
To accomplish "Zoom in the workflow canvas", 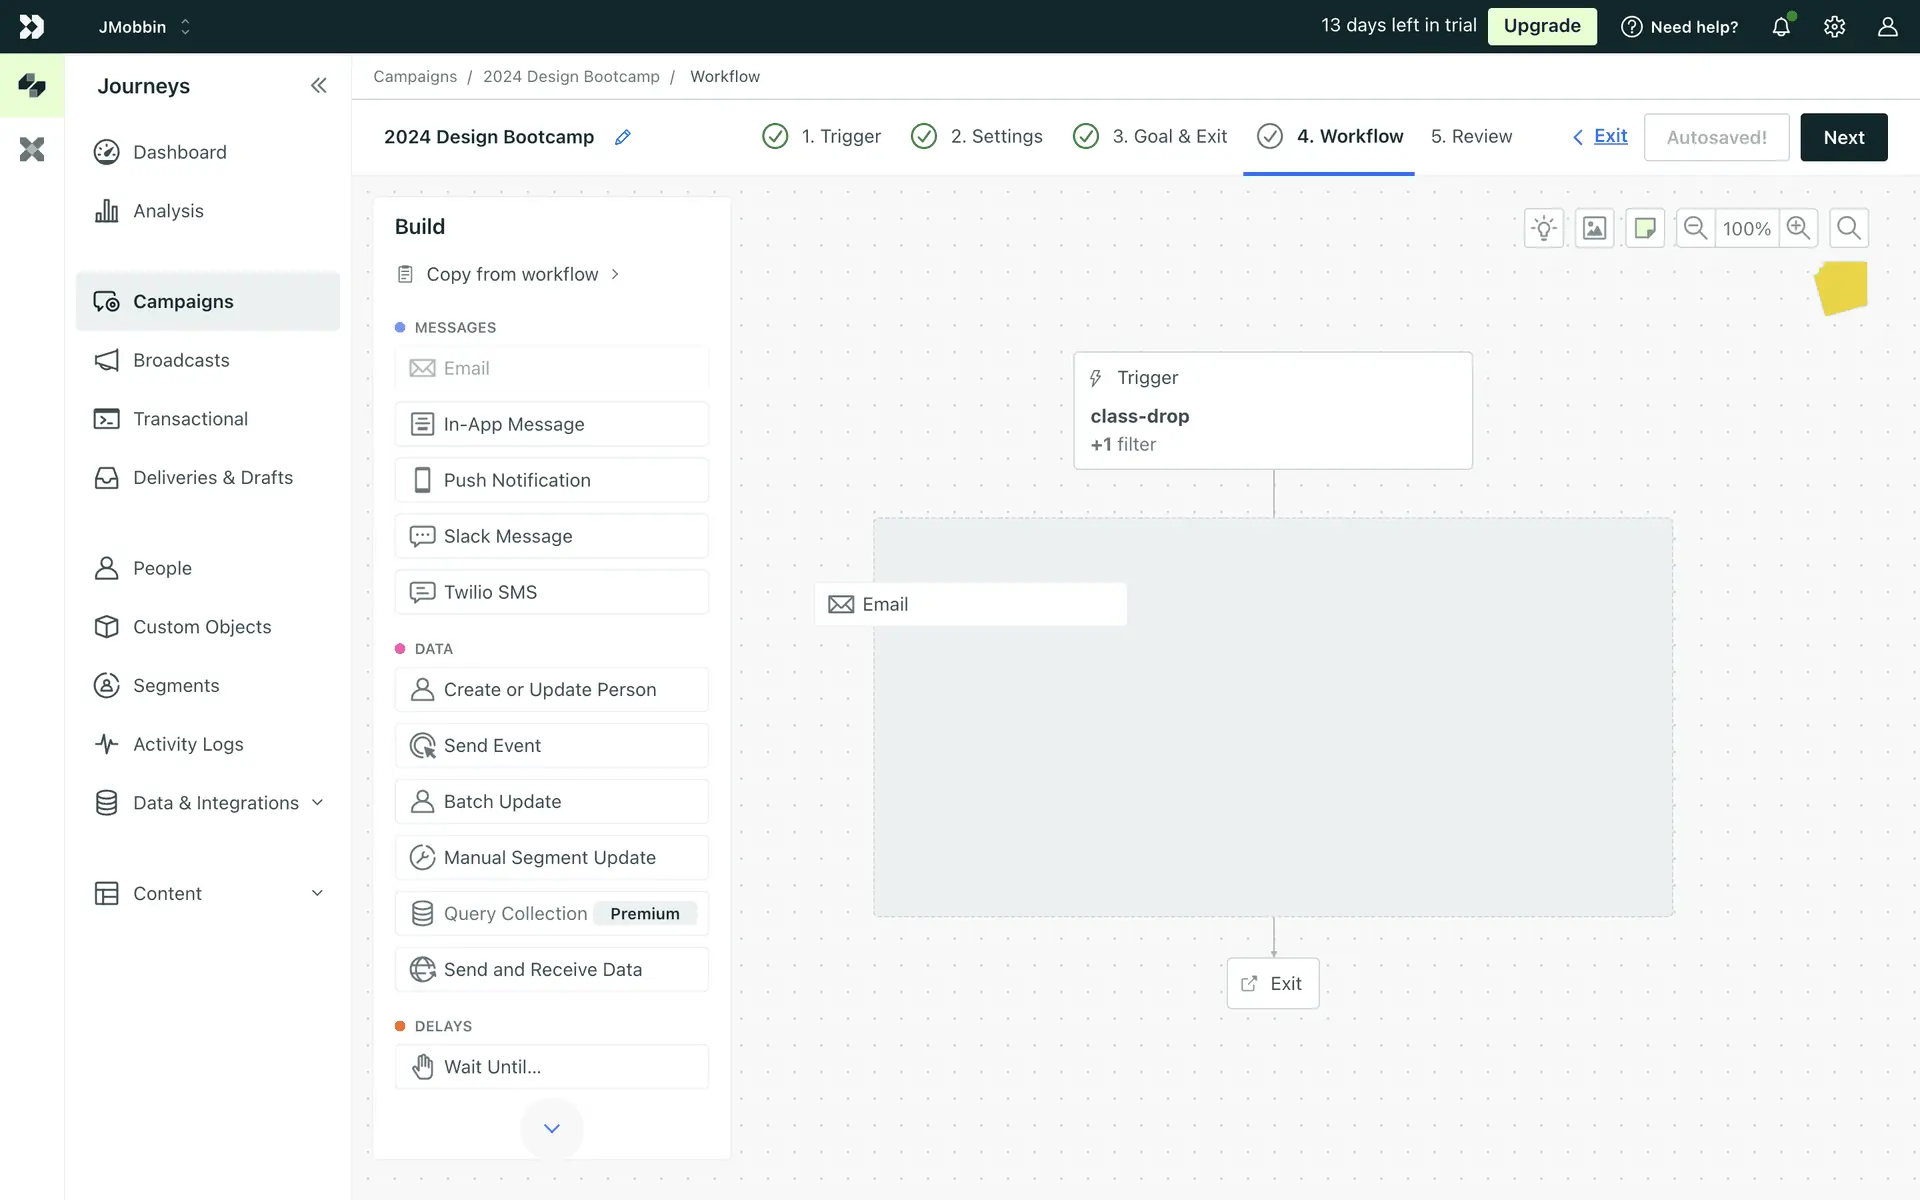I will click(1798, 228).
